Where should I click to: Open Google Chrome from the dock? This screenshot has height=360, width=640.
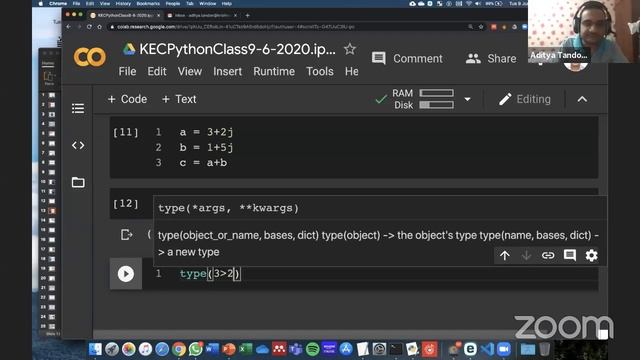point(178,349)
